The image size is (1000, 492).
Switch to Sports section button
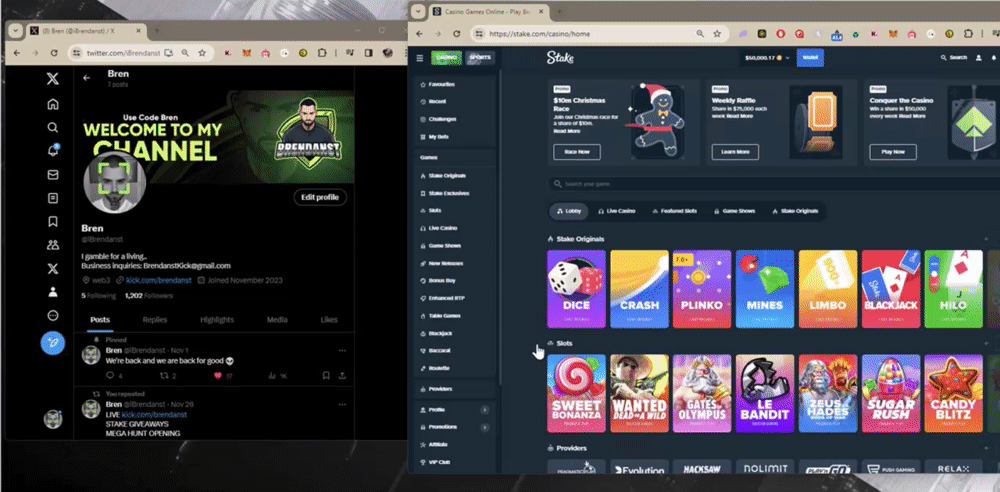(x=480, y=58)
